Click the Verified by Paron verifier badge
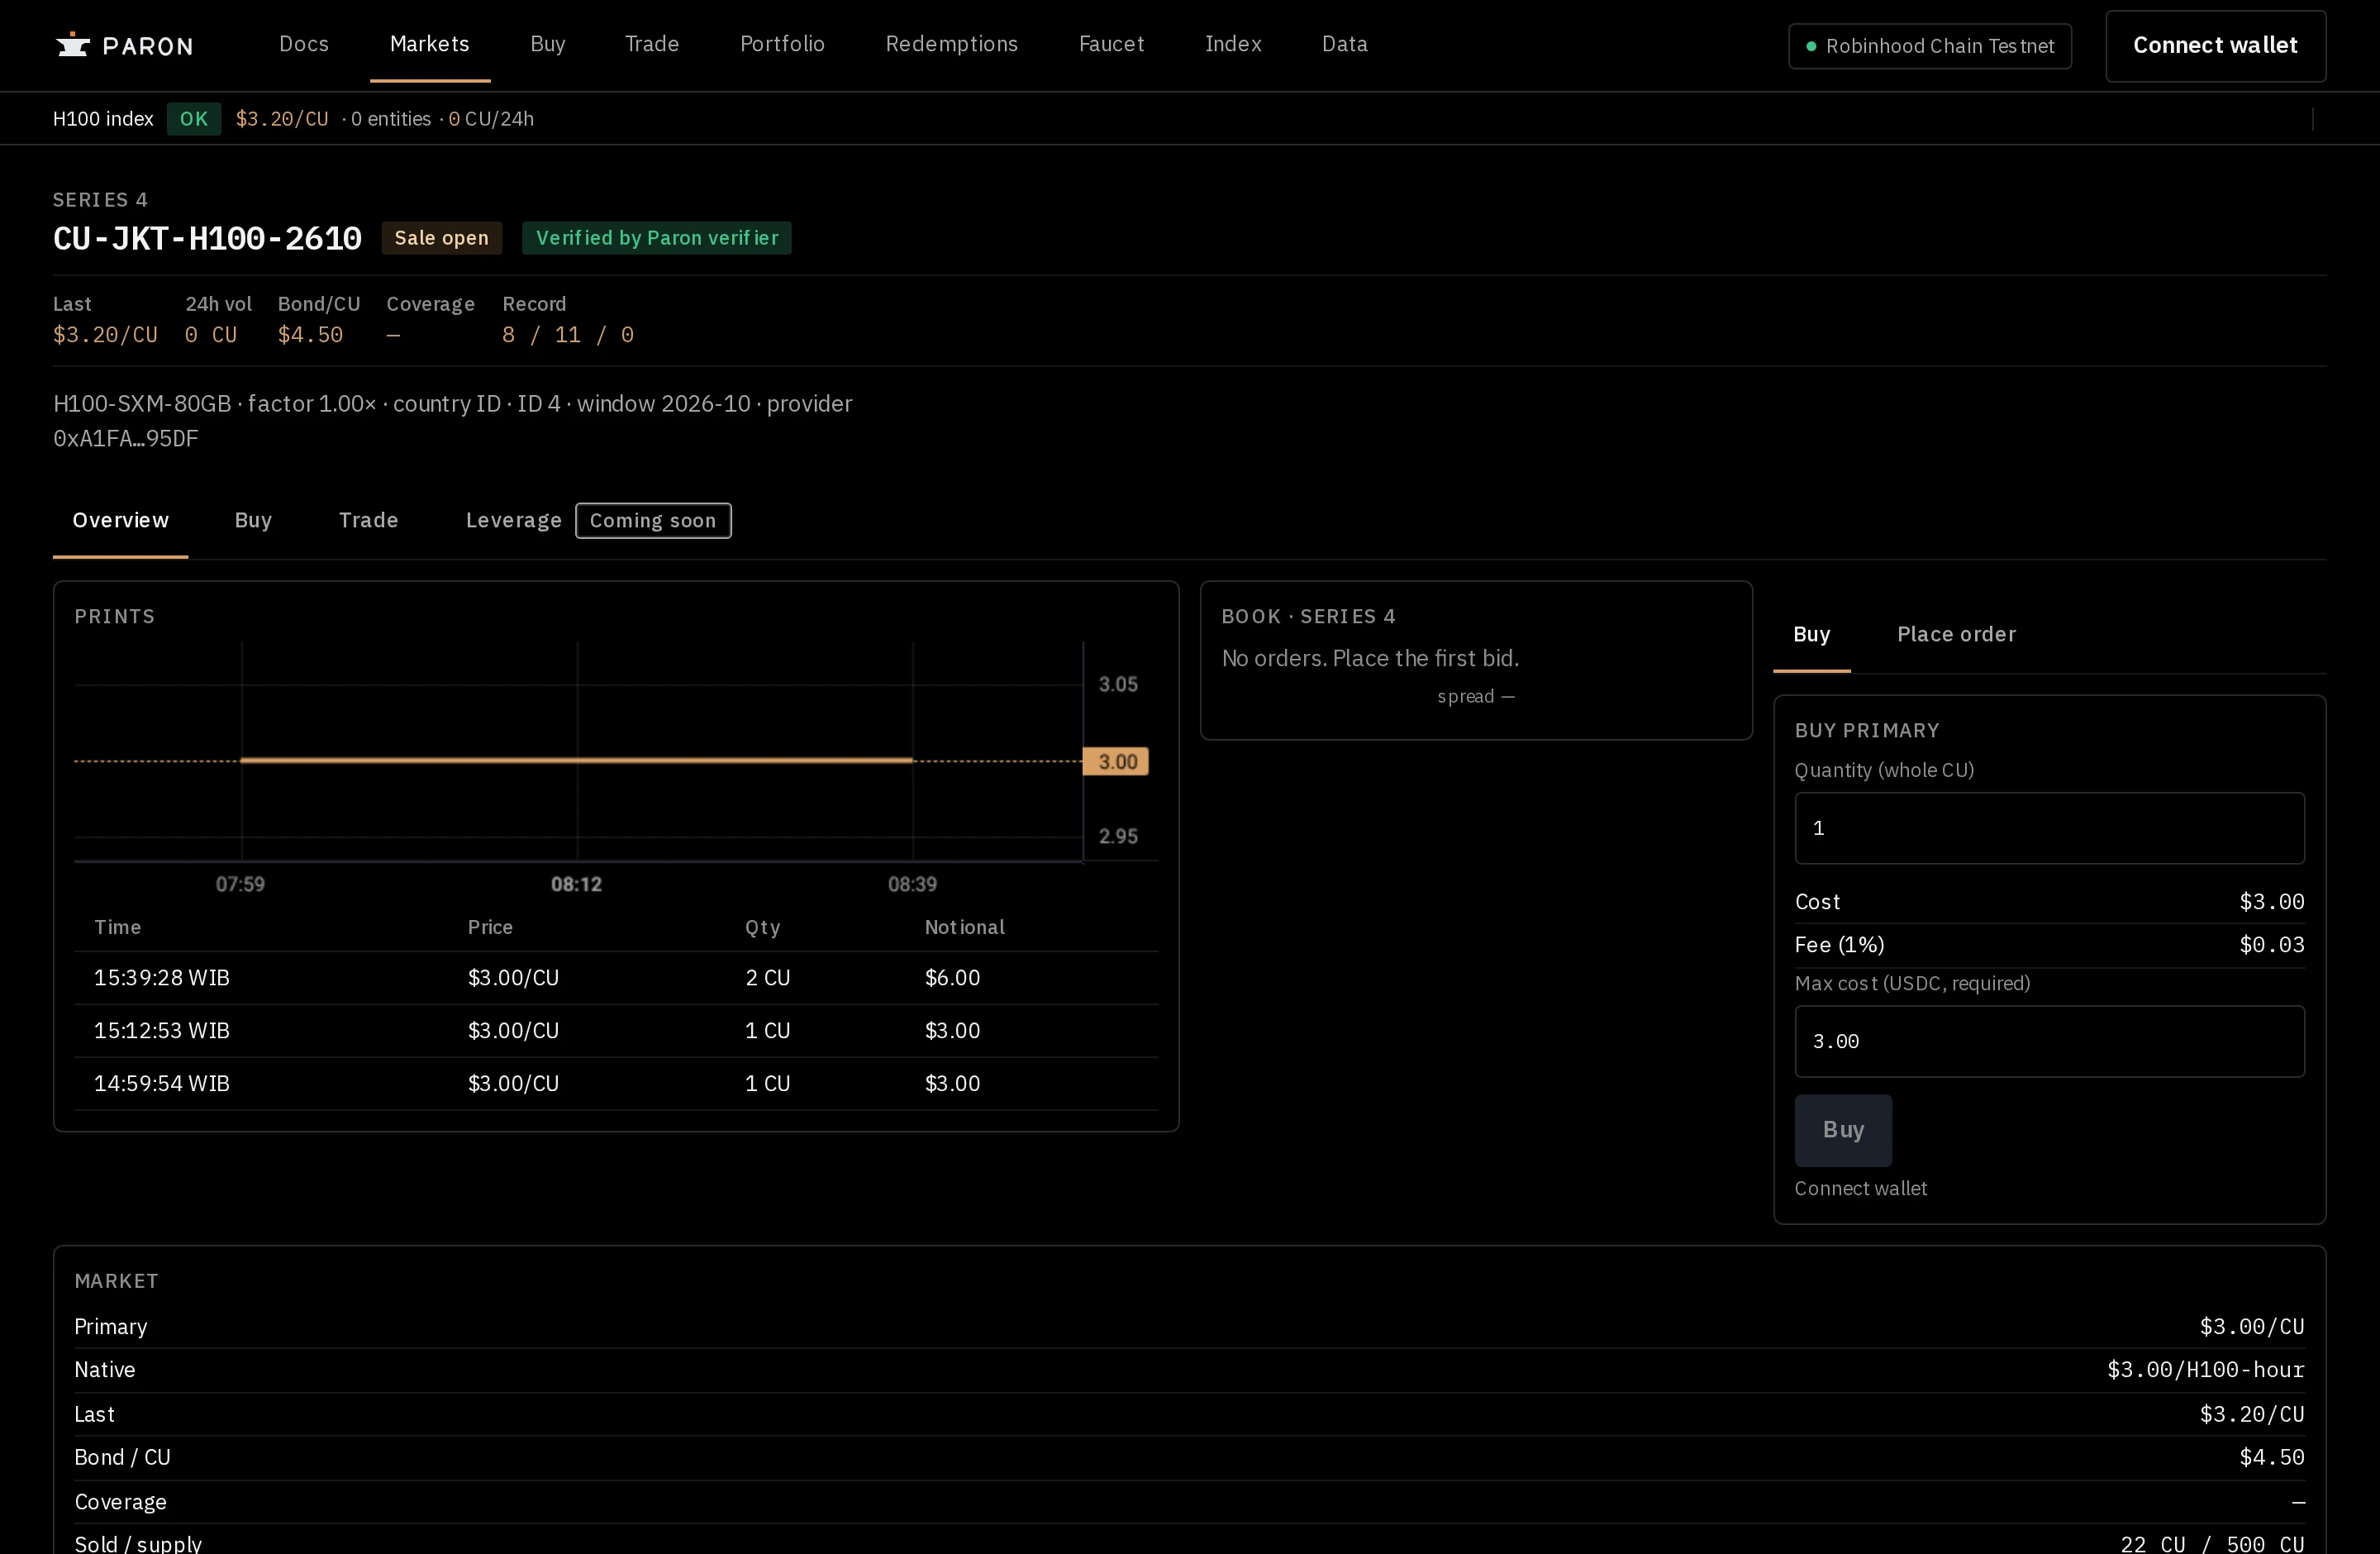 657,238
